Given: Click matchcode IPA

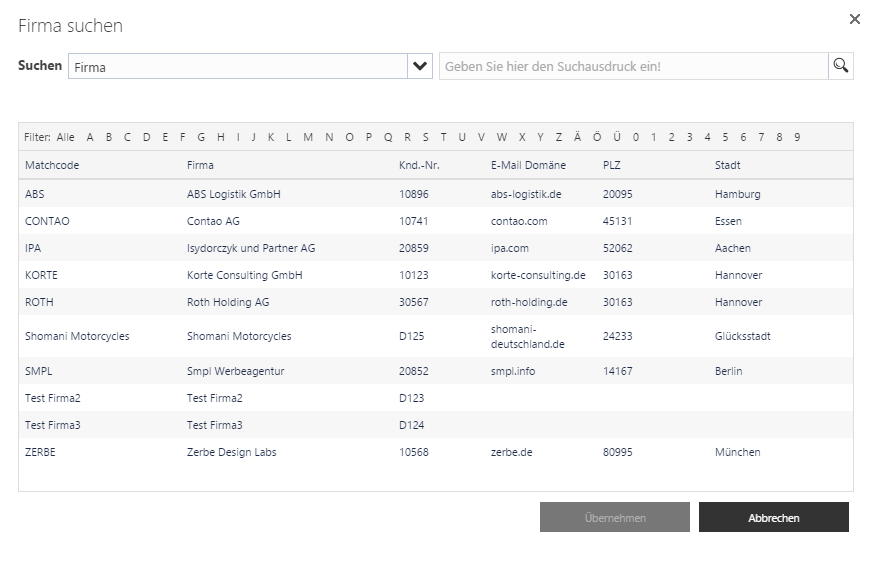Looking at the screenshot, I should point(33,248).
